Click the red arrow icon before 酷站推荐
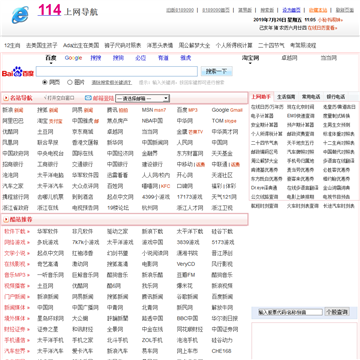360x360 pixels. (6, 220)
